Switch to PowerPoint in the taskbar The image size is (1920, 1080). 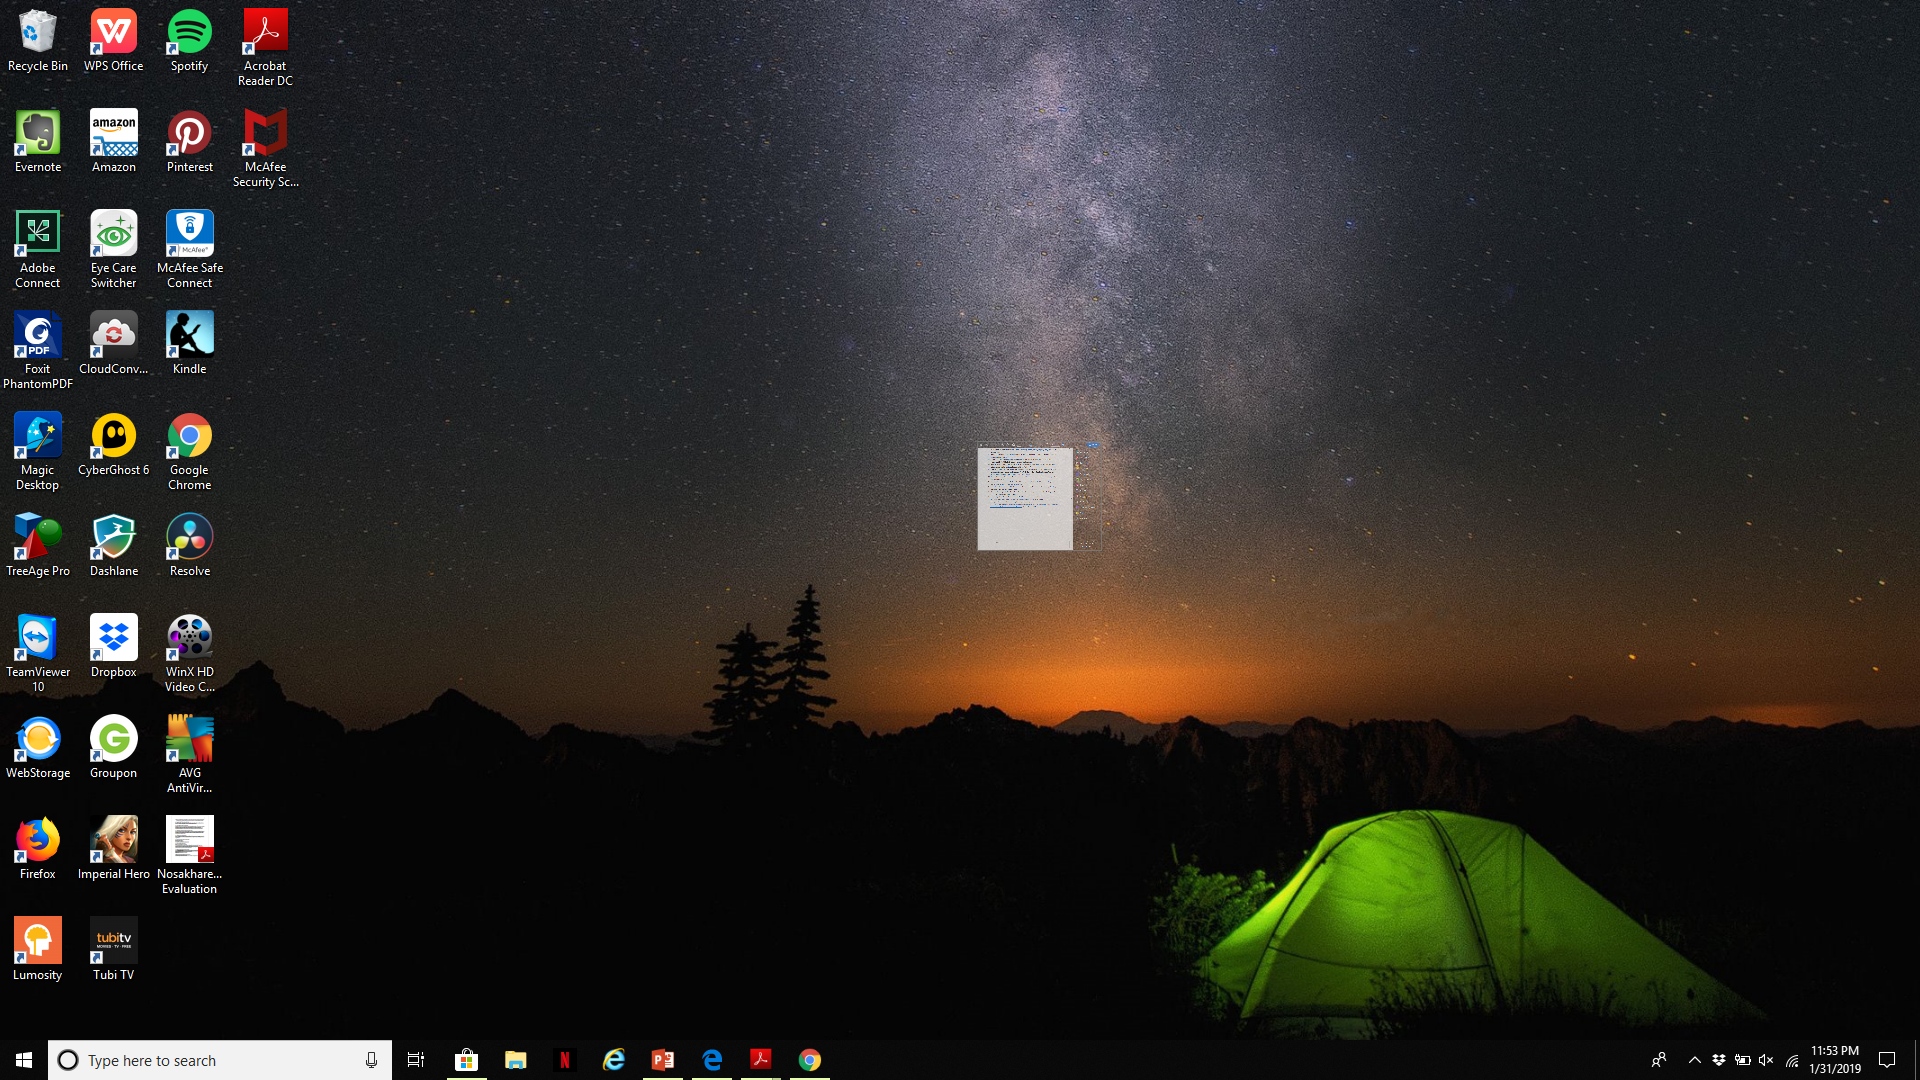[662, 1060]
